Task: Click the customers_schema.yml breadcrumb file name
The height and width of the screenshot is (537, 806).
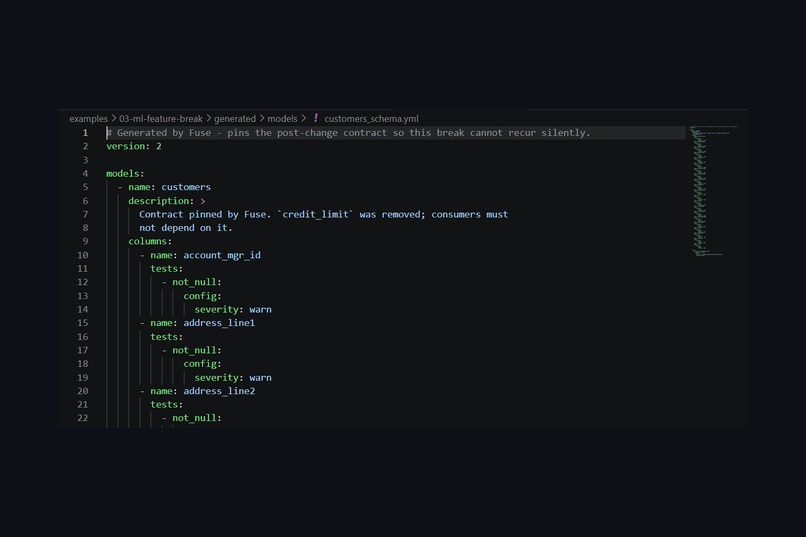Action: pyautogui.click(x=371, y=119)
